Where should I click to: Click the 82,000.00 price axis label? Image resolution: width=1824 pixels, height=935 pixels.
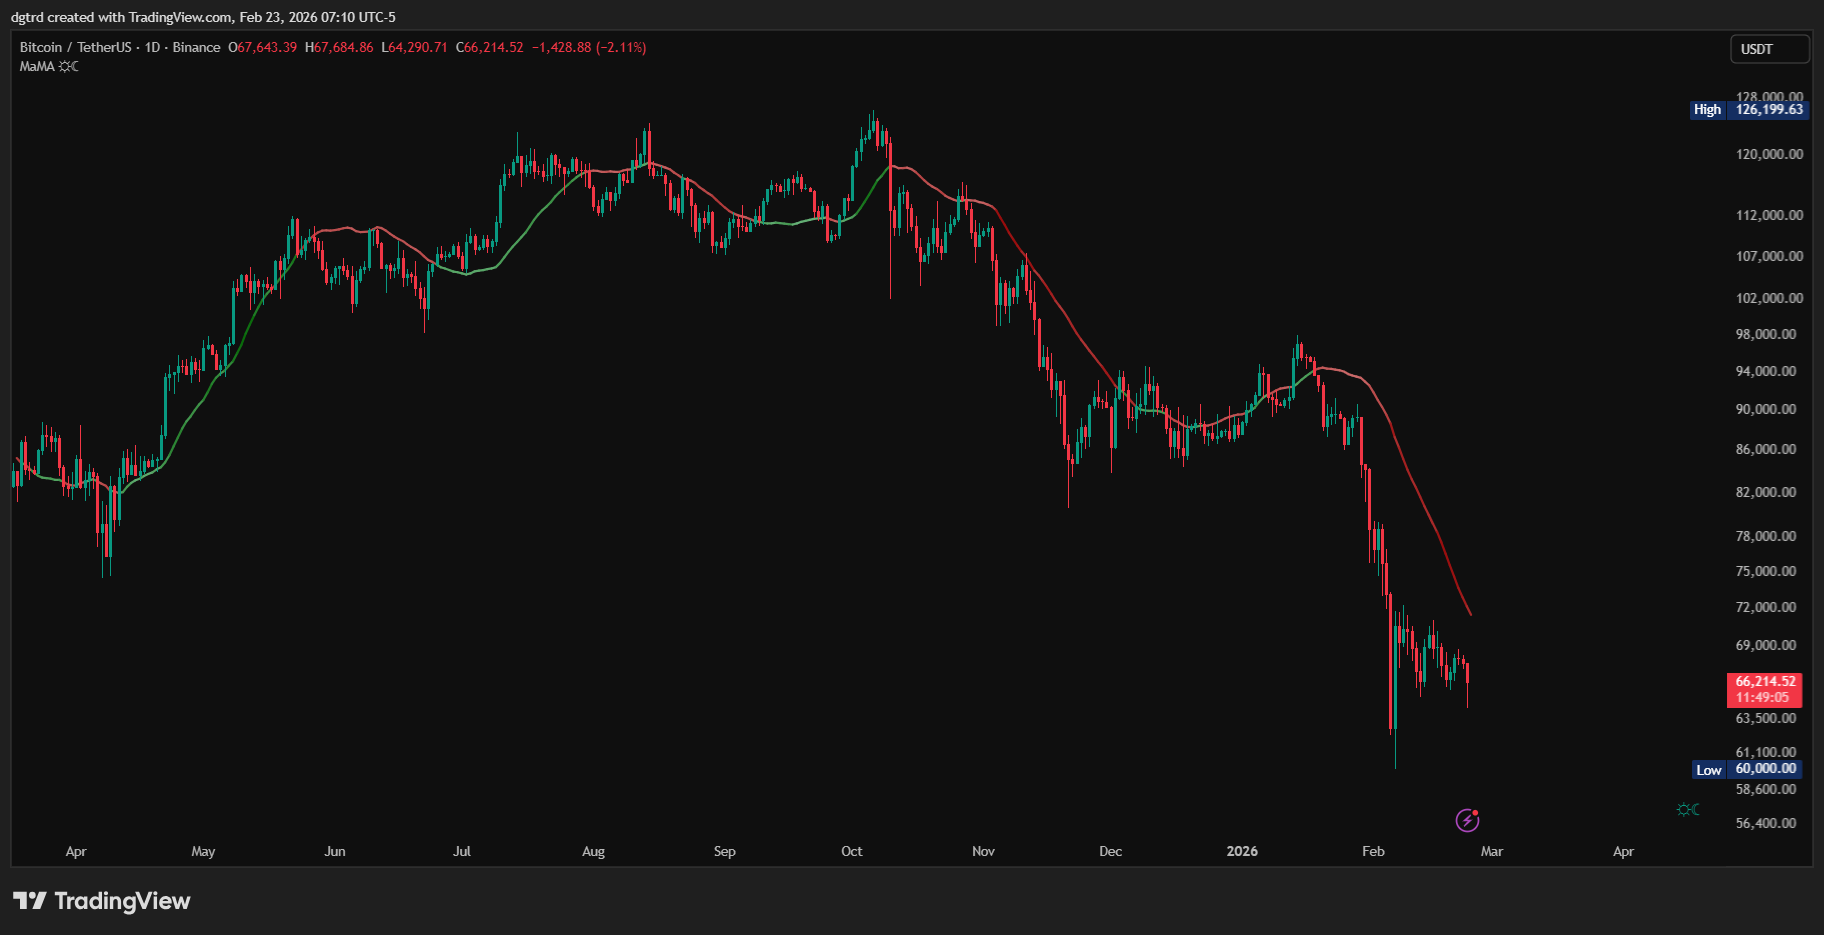click(1766, 492)
